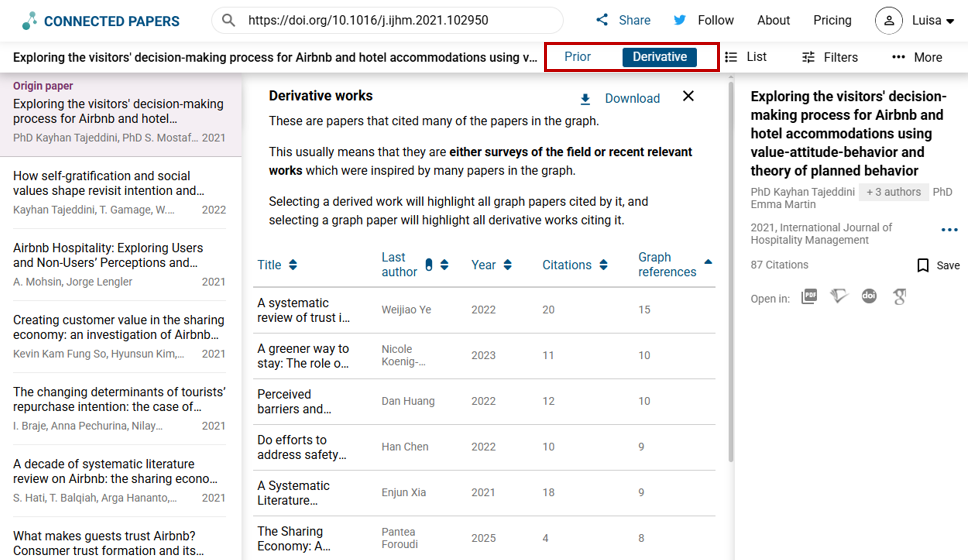Toggle first/last author column switch
The width and height of the screenshot is (970, 560).
(429, 265)
